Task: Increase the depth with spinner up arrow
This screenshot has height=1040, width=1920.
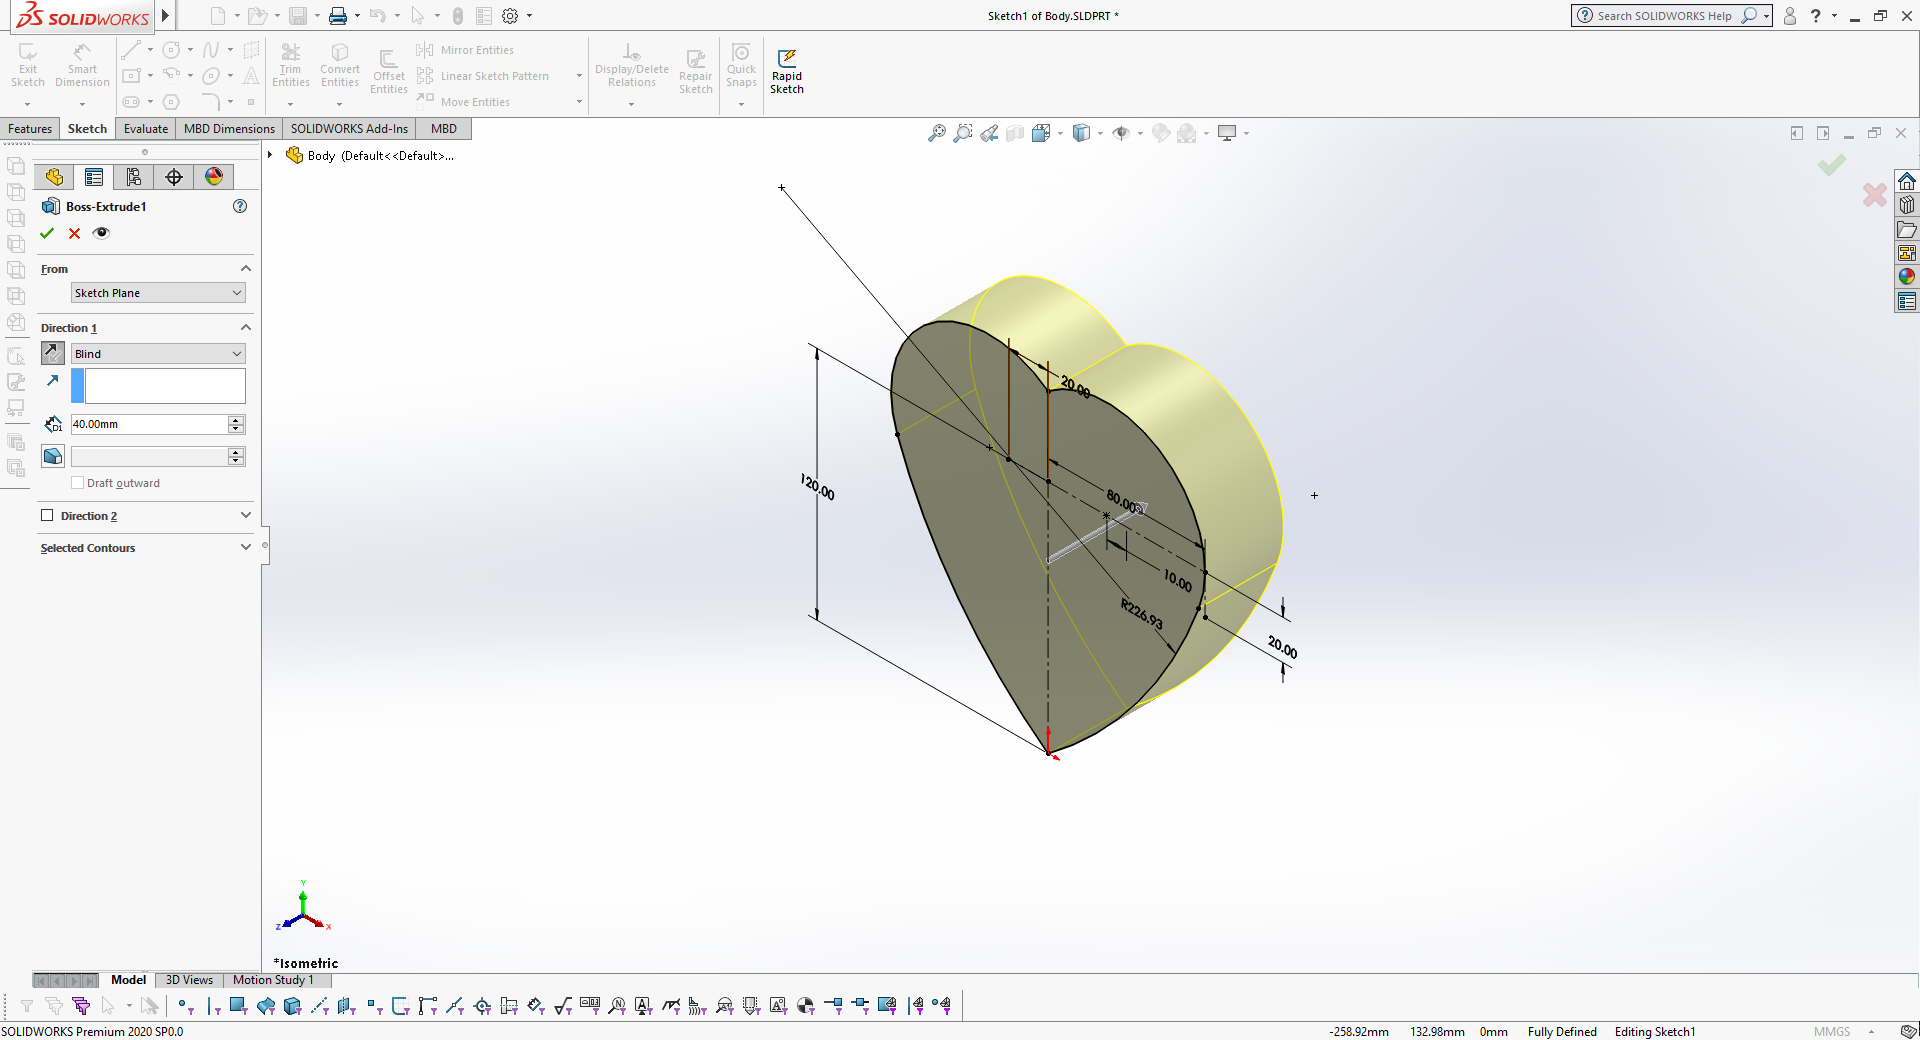Action: coord(236,420)
